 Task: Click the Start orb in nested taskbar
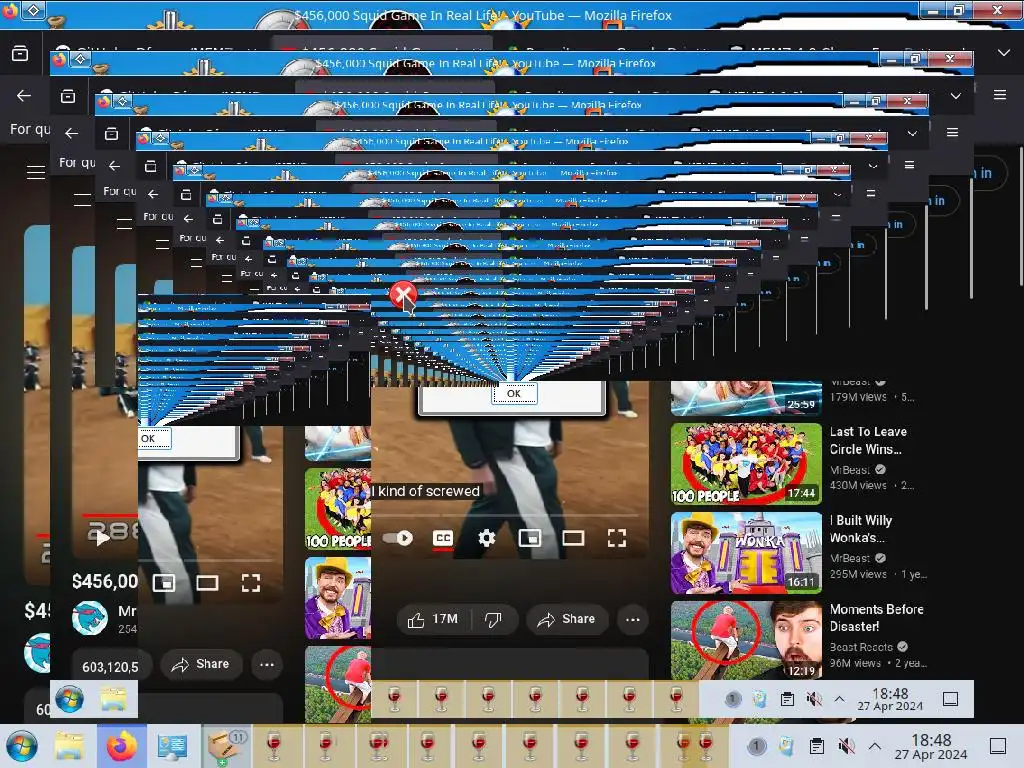click(x=69, y=699)
